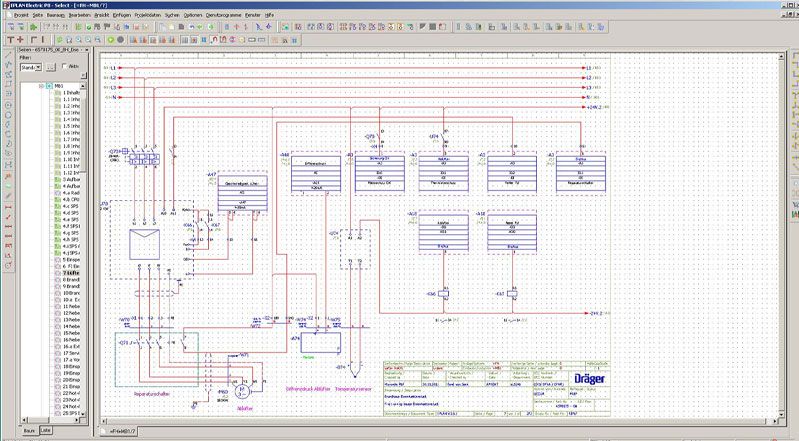Enable the Aktiv filter checkbox

(x=65, y=66)
